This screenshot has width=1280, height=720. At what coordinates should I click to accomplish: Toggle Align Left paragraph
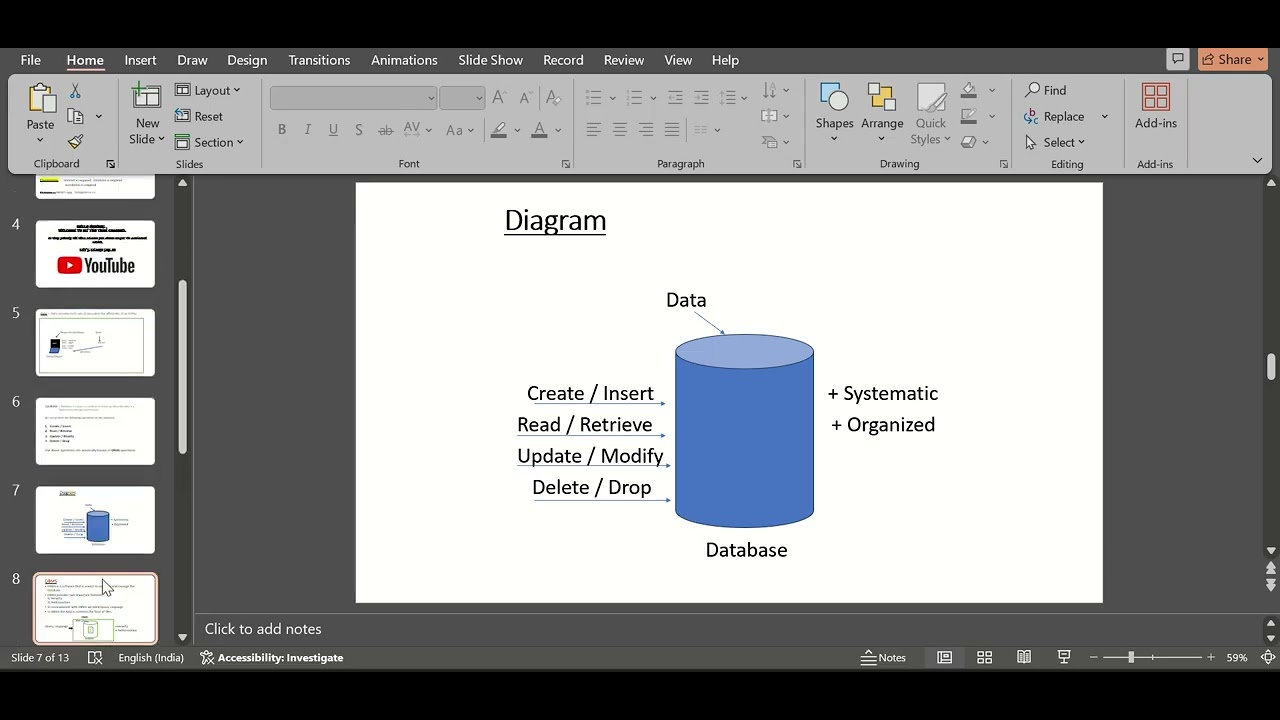tap(594, 130)
